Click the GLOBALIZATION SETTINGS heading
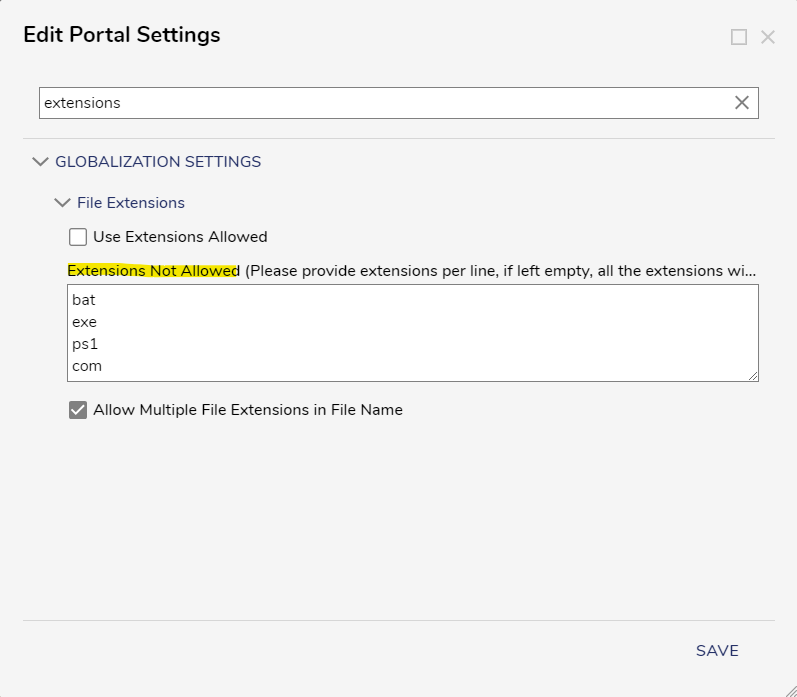Screen dimensions: 797x697 pyautogui.click(x=158, y=162)
